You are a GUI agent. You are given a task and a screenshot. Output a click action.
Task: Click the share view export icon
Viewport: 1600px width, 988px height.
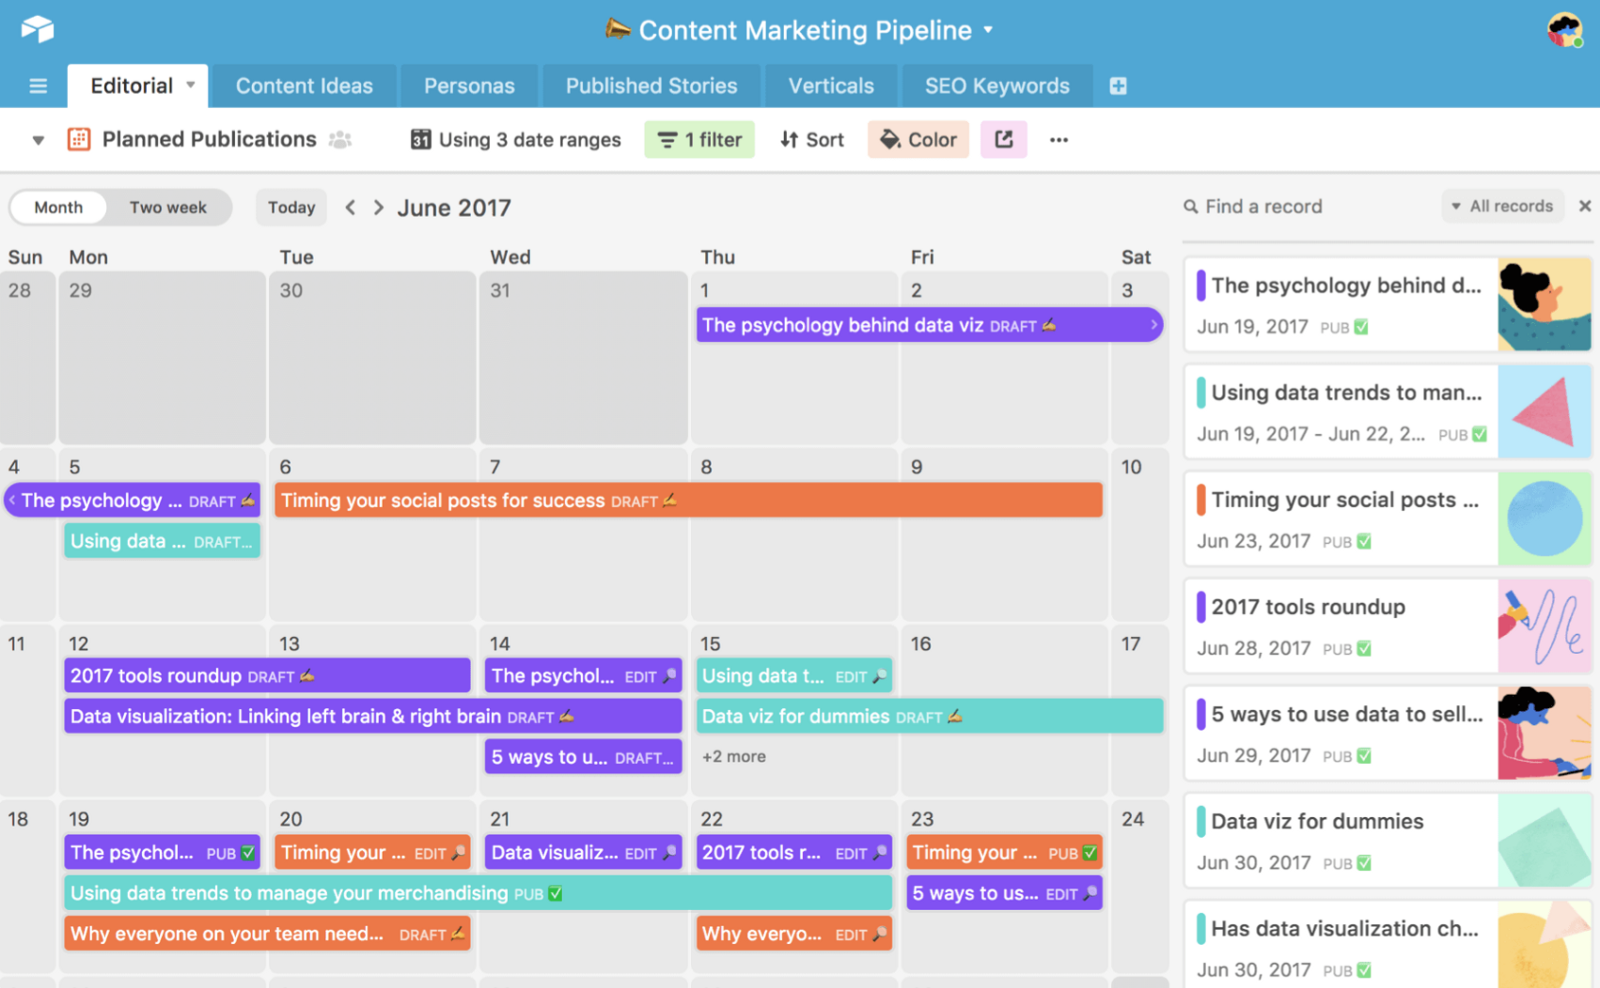(x=1003, y=139)
